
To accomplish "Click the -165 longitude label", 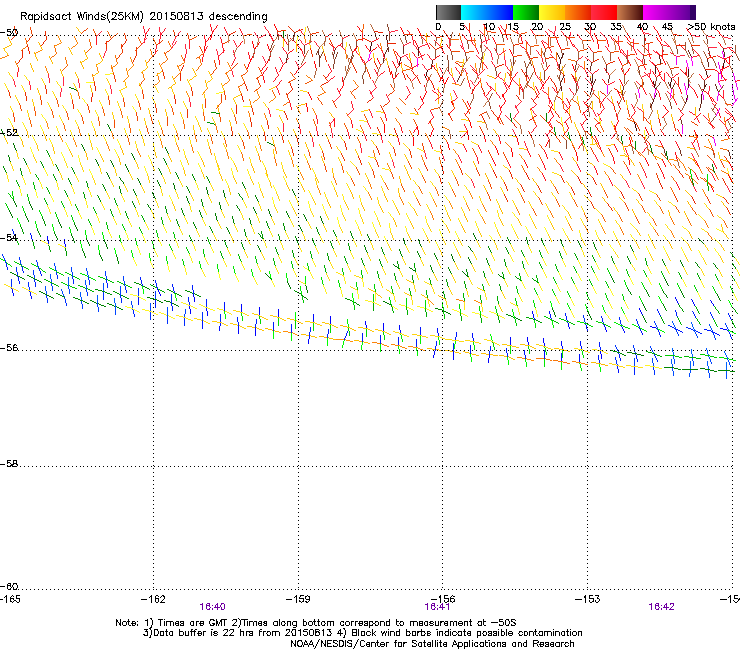I will (x=10, y=599).
